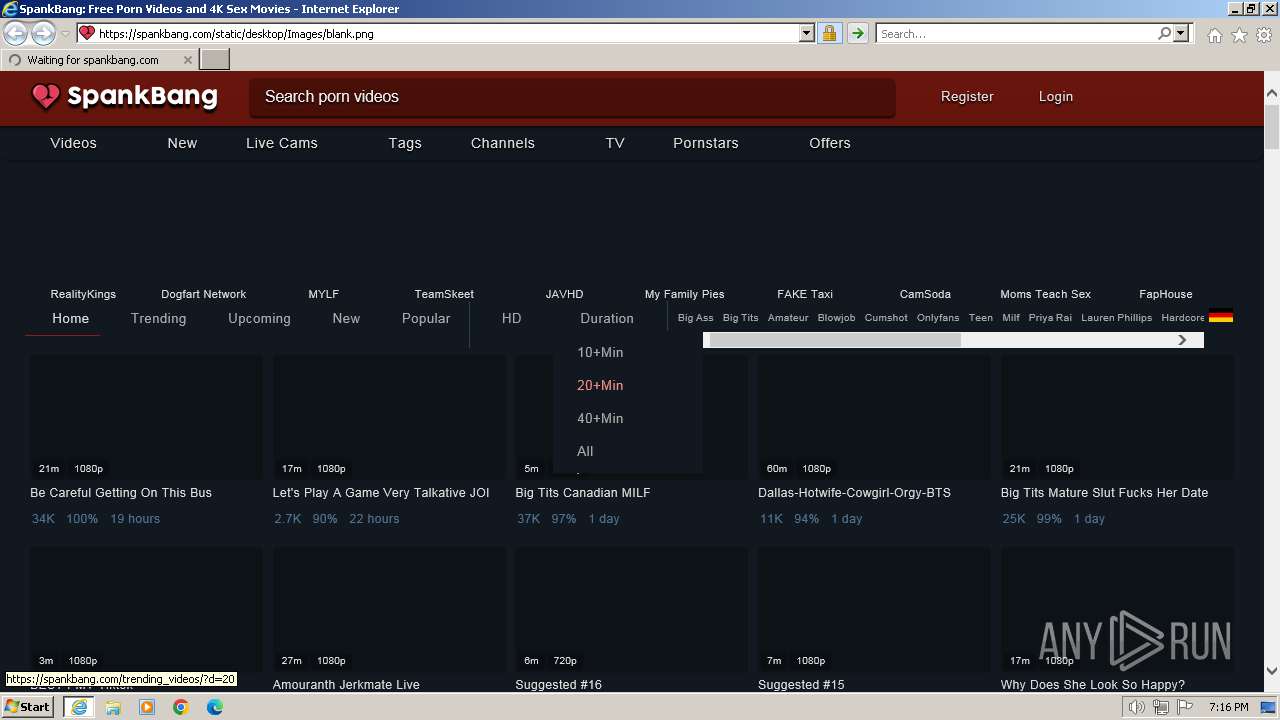This screenshot has width=1280, height=720.
Task: Open the Offers menu item
Action: click(x=830, y=143)
